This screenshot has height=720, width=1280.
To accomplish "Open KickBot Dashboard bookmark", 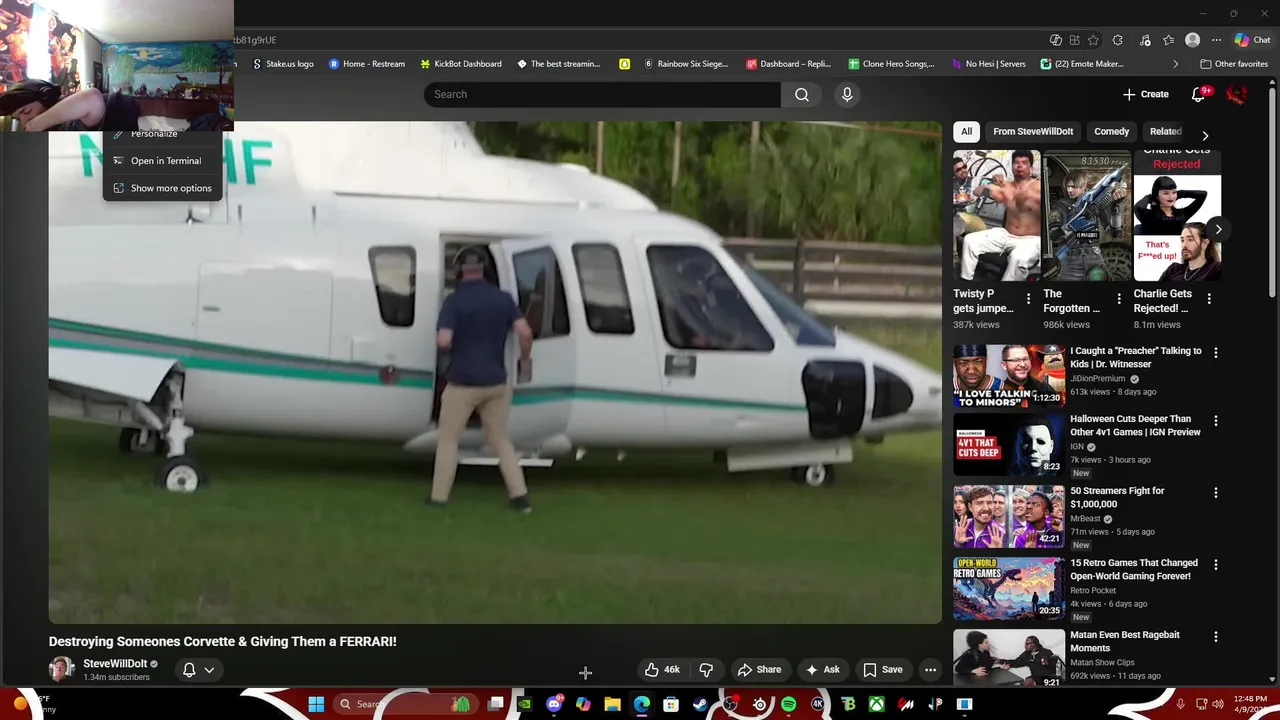I will [459, 64].
